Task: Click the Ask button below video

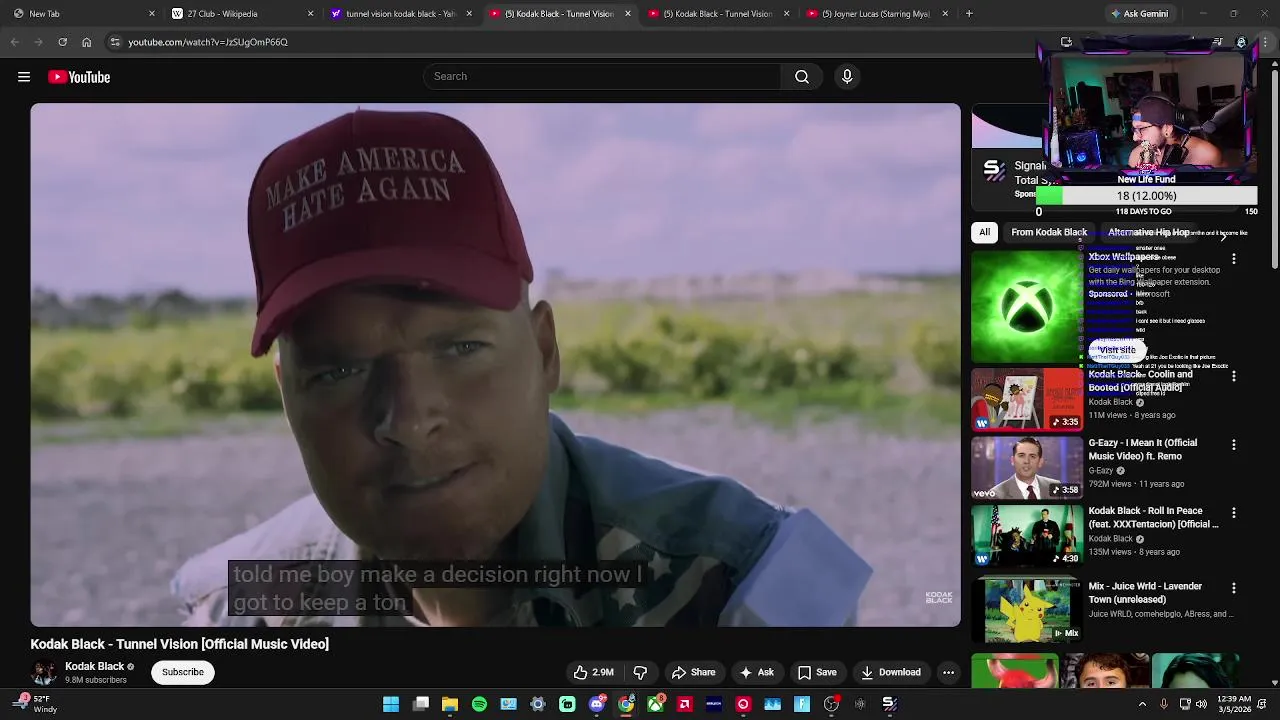Action: pyautogui.click(x=756, y=672)
